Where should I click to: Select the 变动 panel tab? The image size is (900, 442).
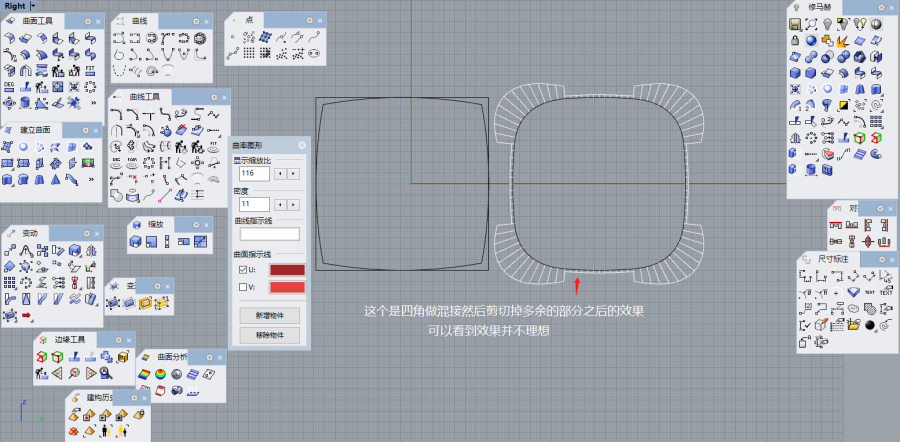[x=29, y=233]
